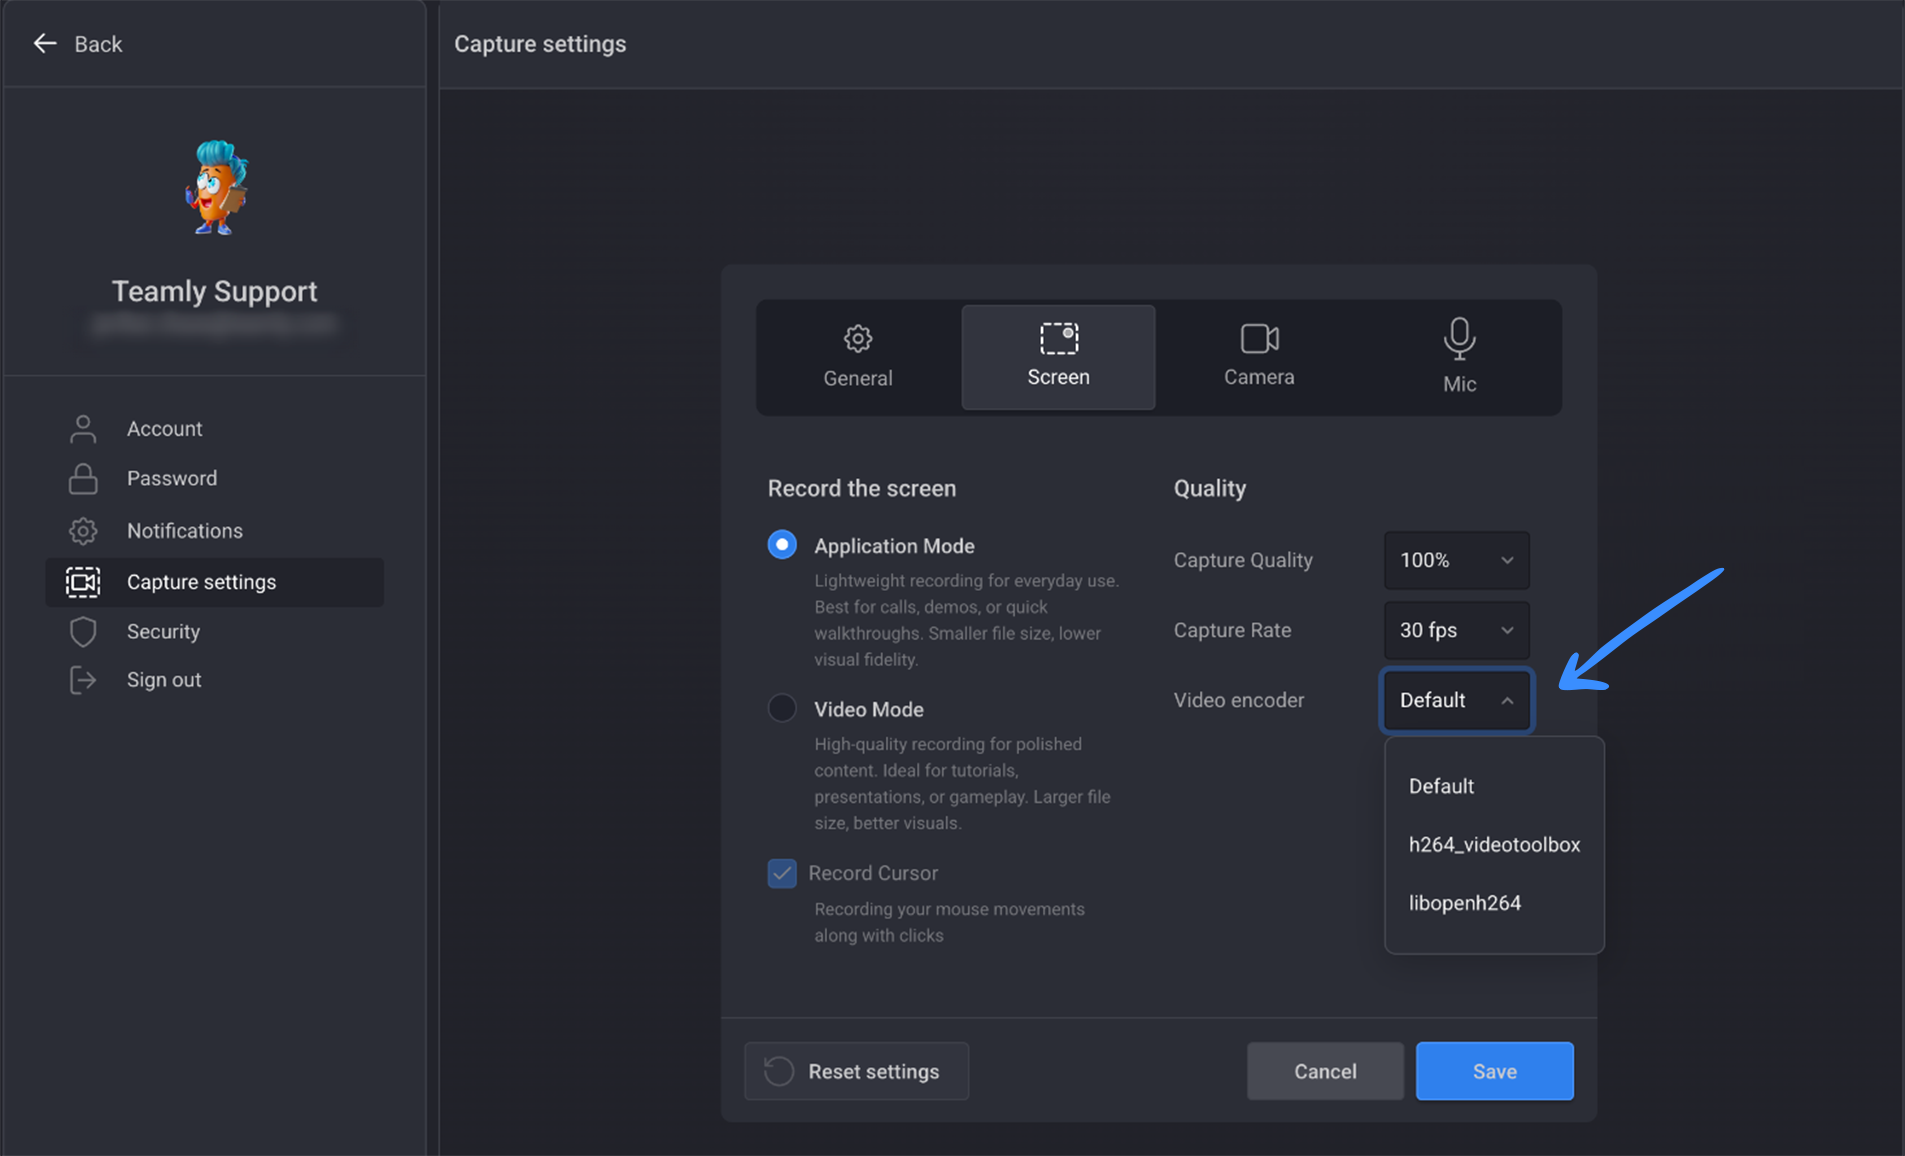This screenshot has width=1905, height=1156.
Task: Click the Teamly Support mascot avatar
Action: click(216, 187)
